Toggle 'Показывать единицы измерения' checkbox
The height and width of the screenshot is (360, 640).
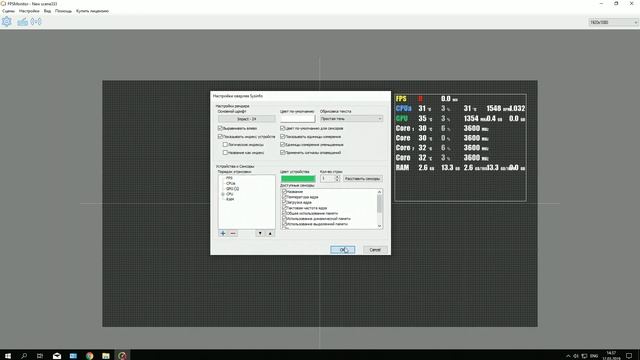click(282, 136)
